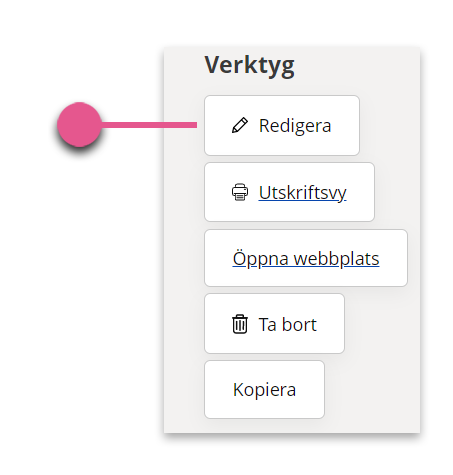Choose the Ta bort delete button
This screenshot has height=475, width=453.
coord(274,324)
